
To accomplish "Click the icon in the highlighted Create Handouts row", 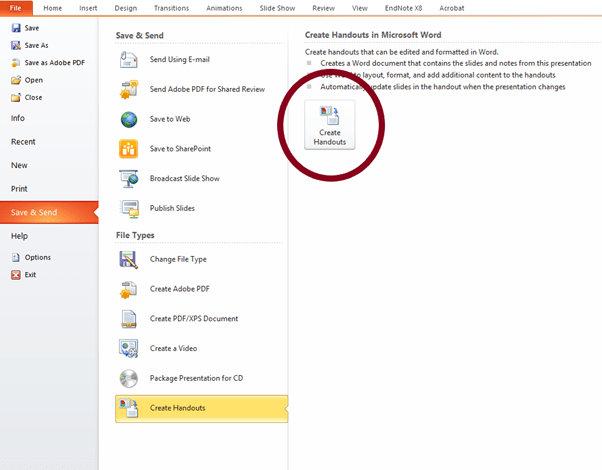I will (x=129, y=408).
